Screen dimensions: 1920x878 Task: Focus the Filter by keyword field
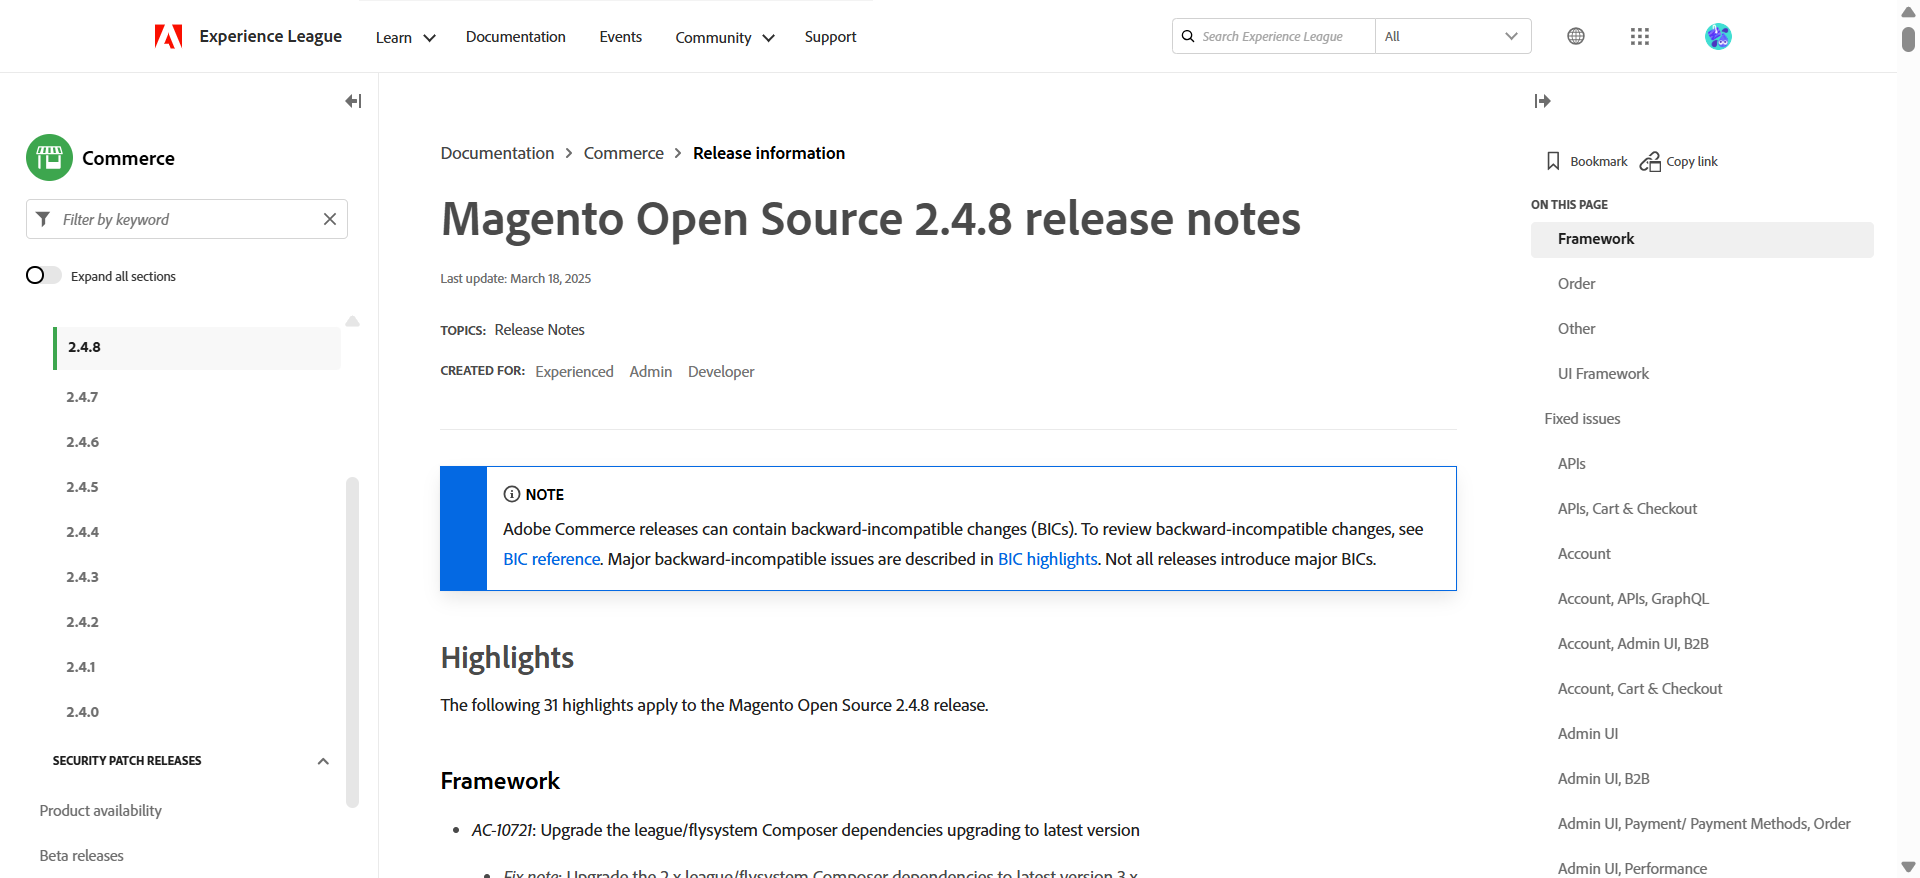click(187, 219)
